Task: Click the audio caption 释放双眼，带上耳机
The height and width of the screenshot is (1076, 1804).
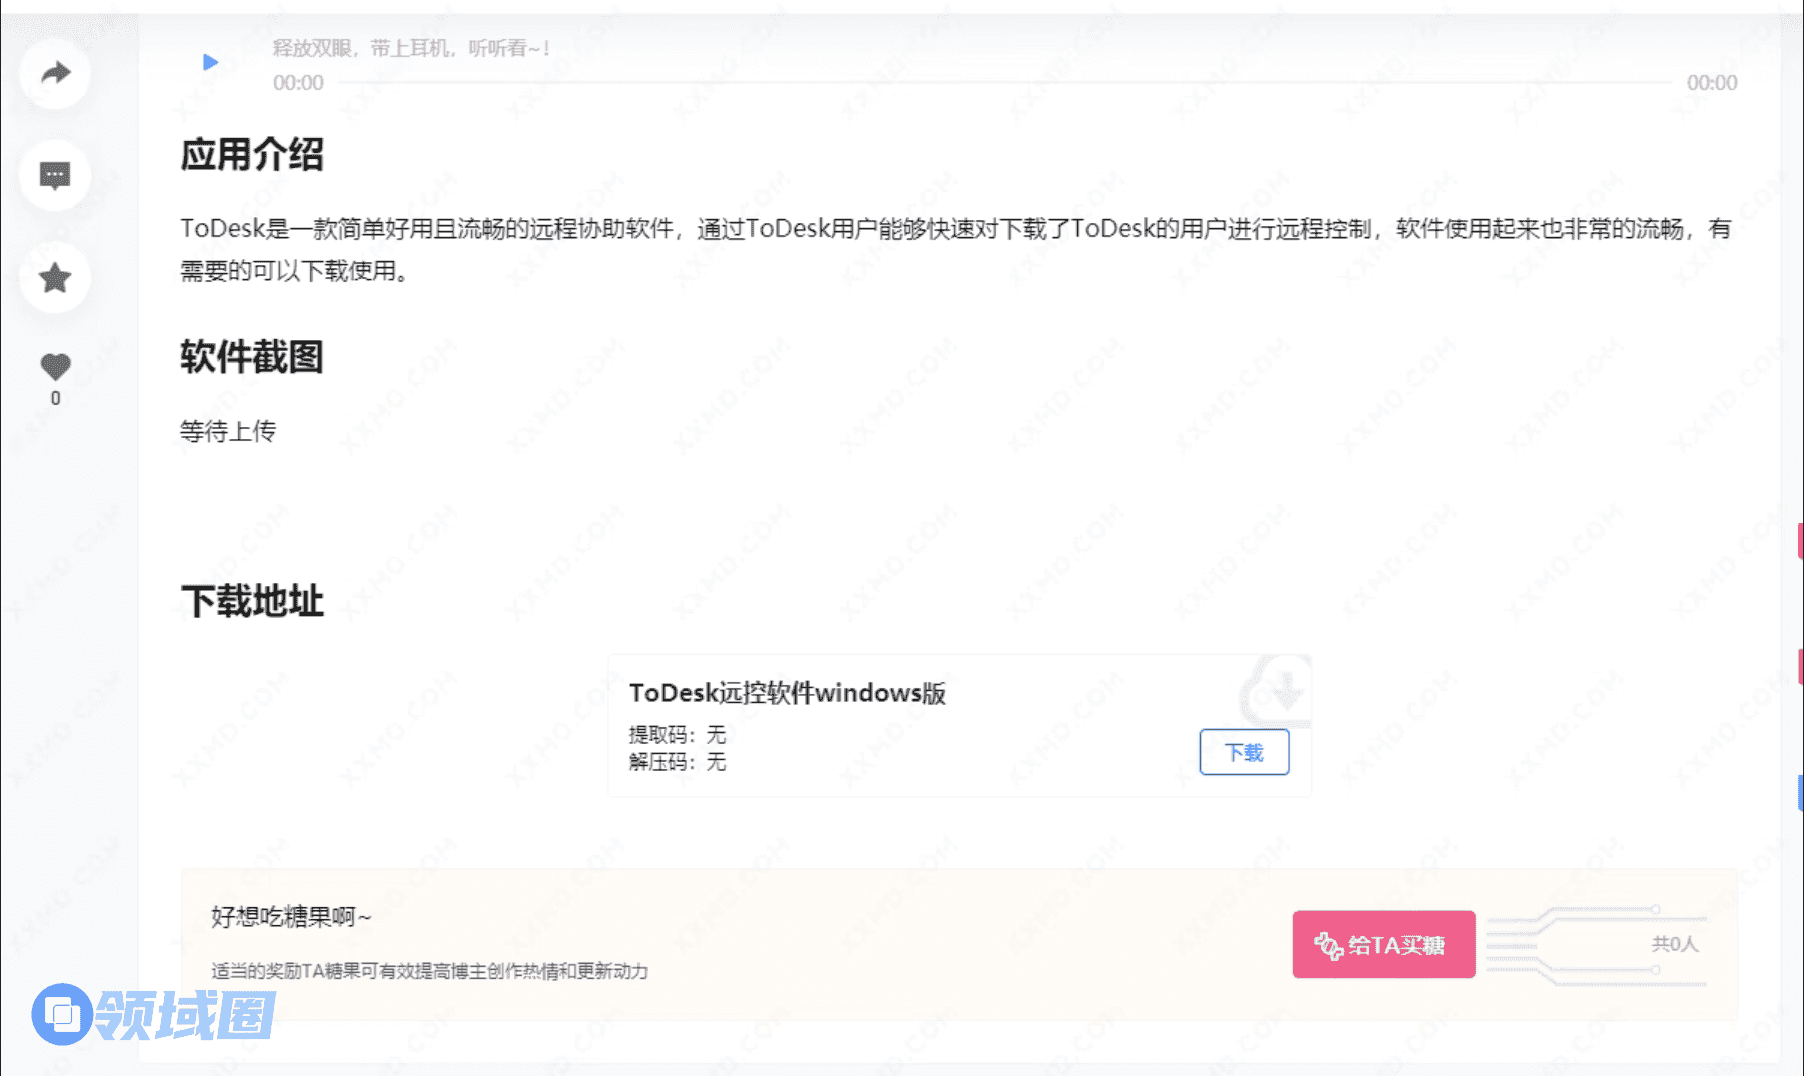Action: click(x=410, y=48)
